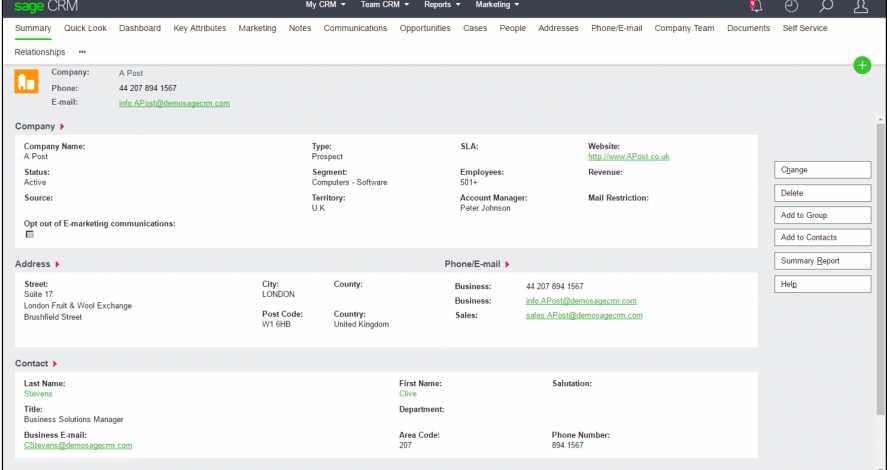Click the London Fruit & Wool Exchange text
The height and width of the screenshot is (470, 890).
tap(78, 306)
